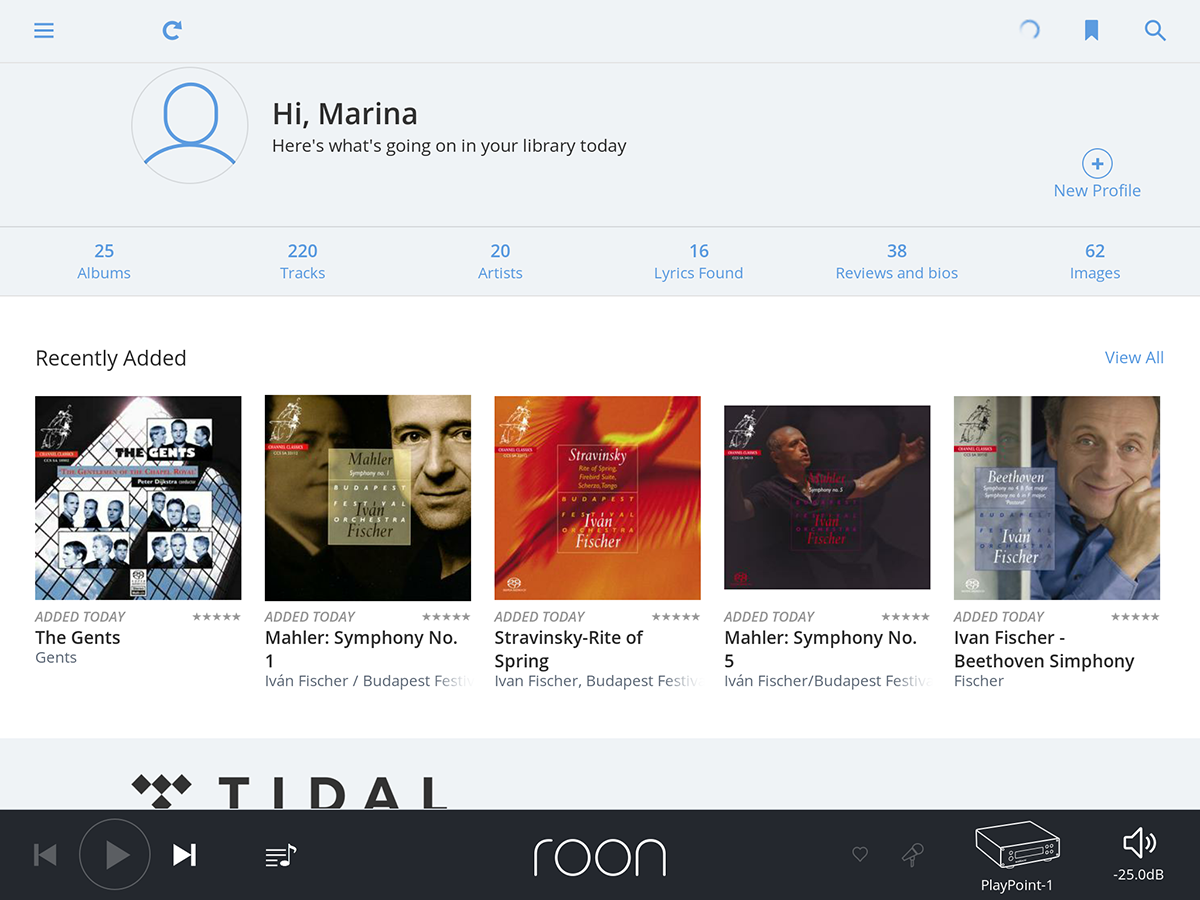Rate Mahler Symphony No. 1 stars
Screen dimensions: 1200x900
[446, 617]
